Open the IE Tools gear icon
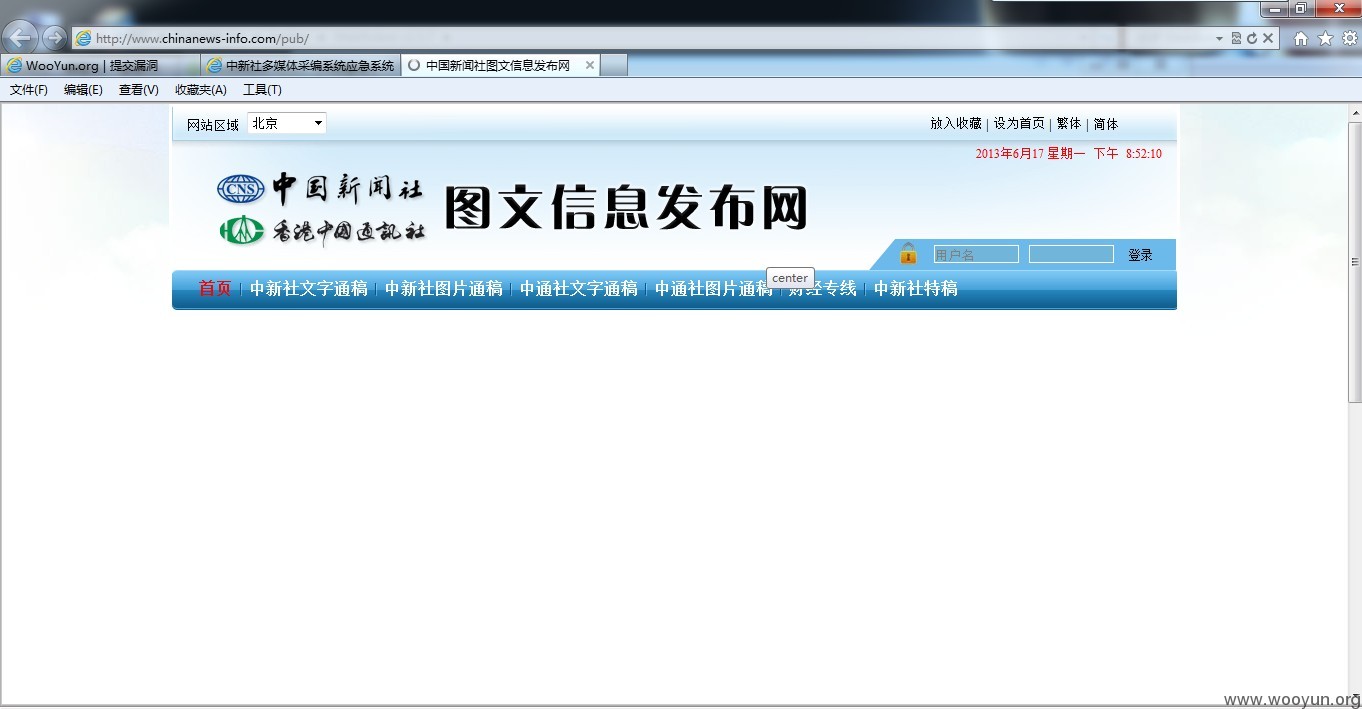Viewport: 1362px width, 709px height. [1349, 39]
